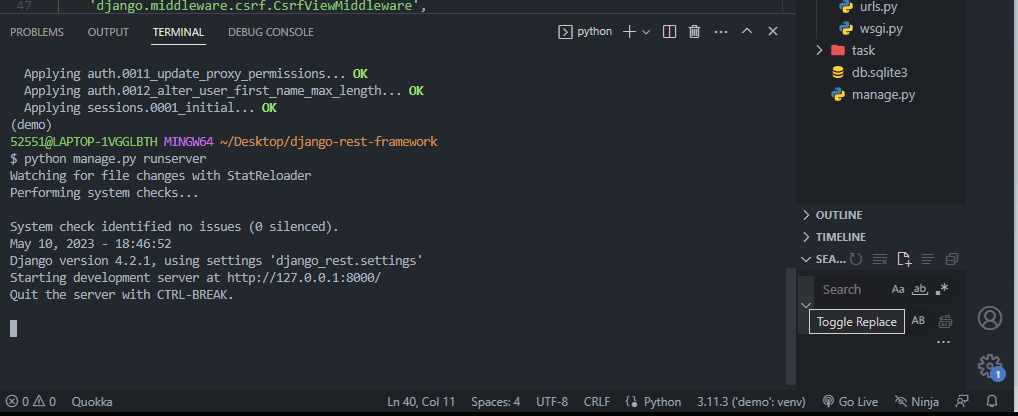Maximize panel size with the up chevron
This screenshot has height=416, width=1018.
pos(747,31)
